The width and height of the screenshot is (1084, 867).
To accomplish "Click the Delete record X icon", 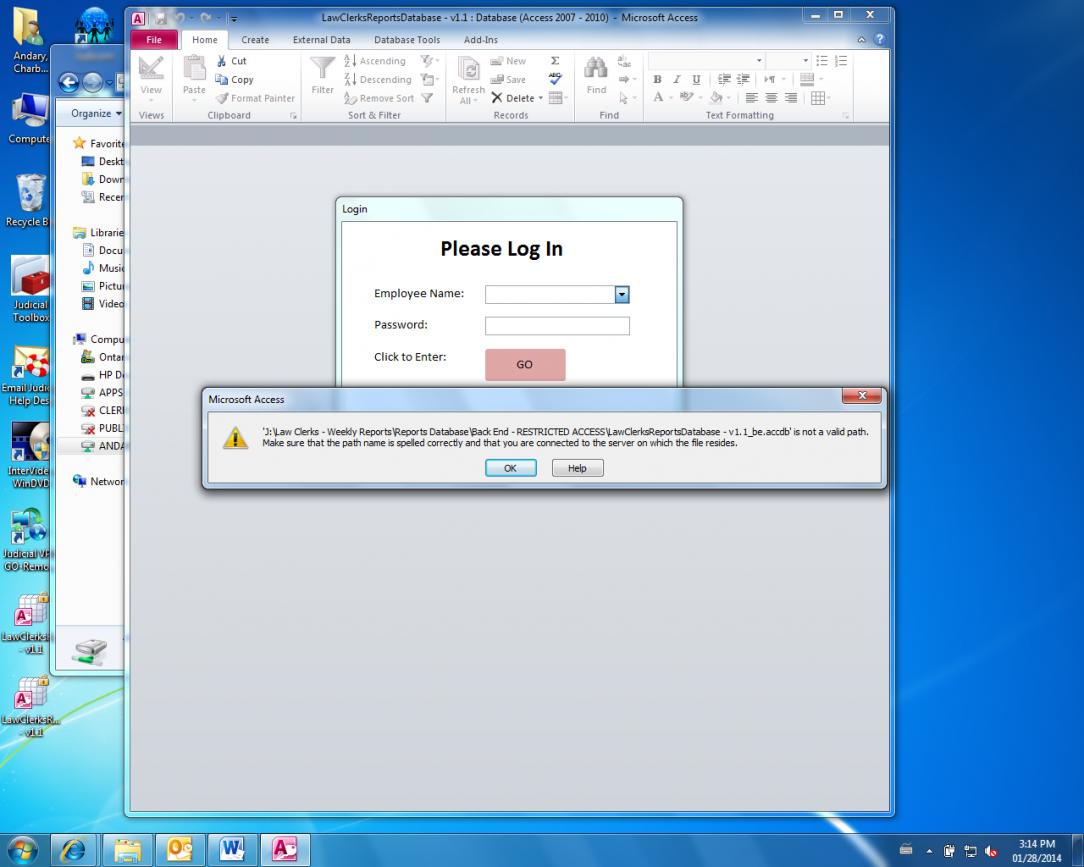I will pyautogui.click(x=496, y=98).
